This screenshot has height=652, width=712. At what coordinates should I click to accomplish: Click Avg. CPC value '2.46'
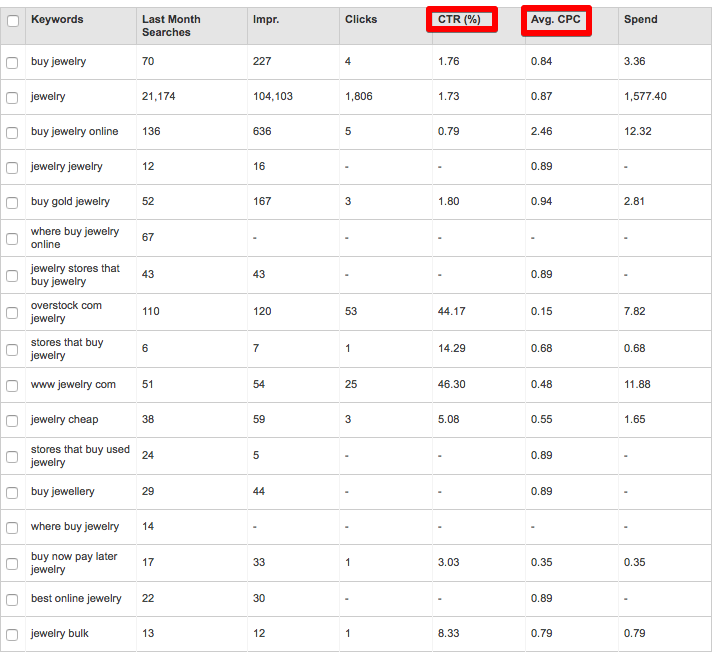[x=542, y=132]
